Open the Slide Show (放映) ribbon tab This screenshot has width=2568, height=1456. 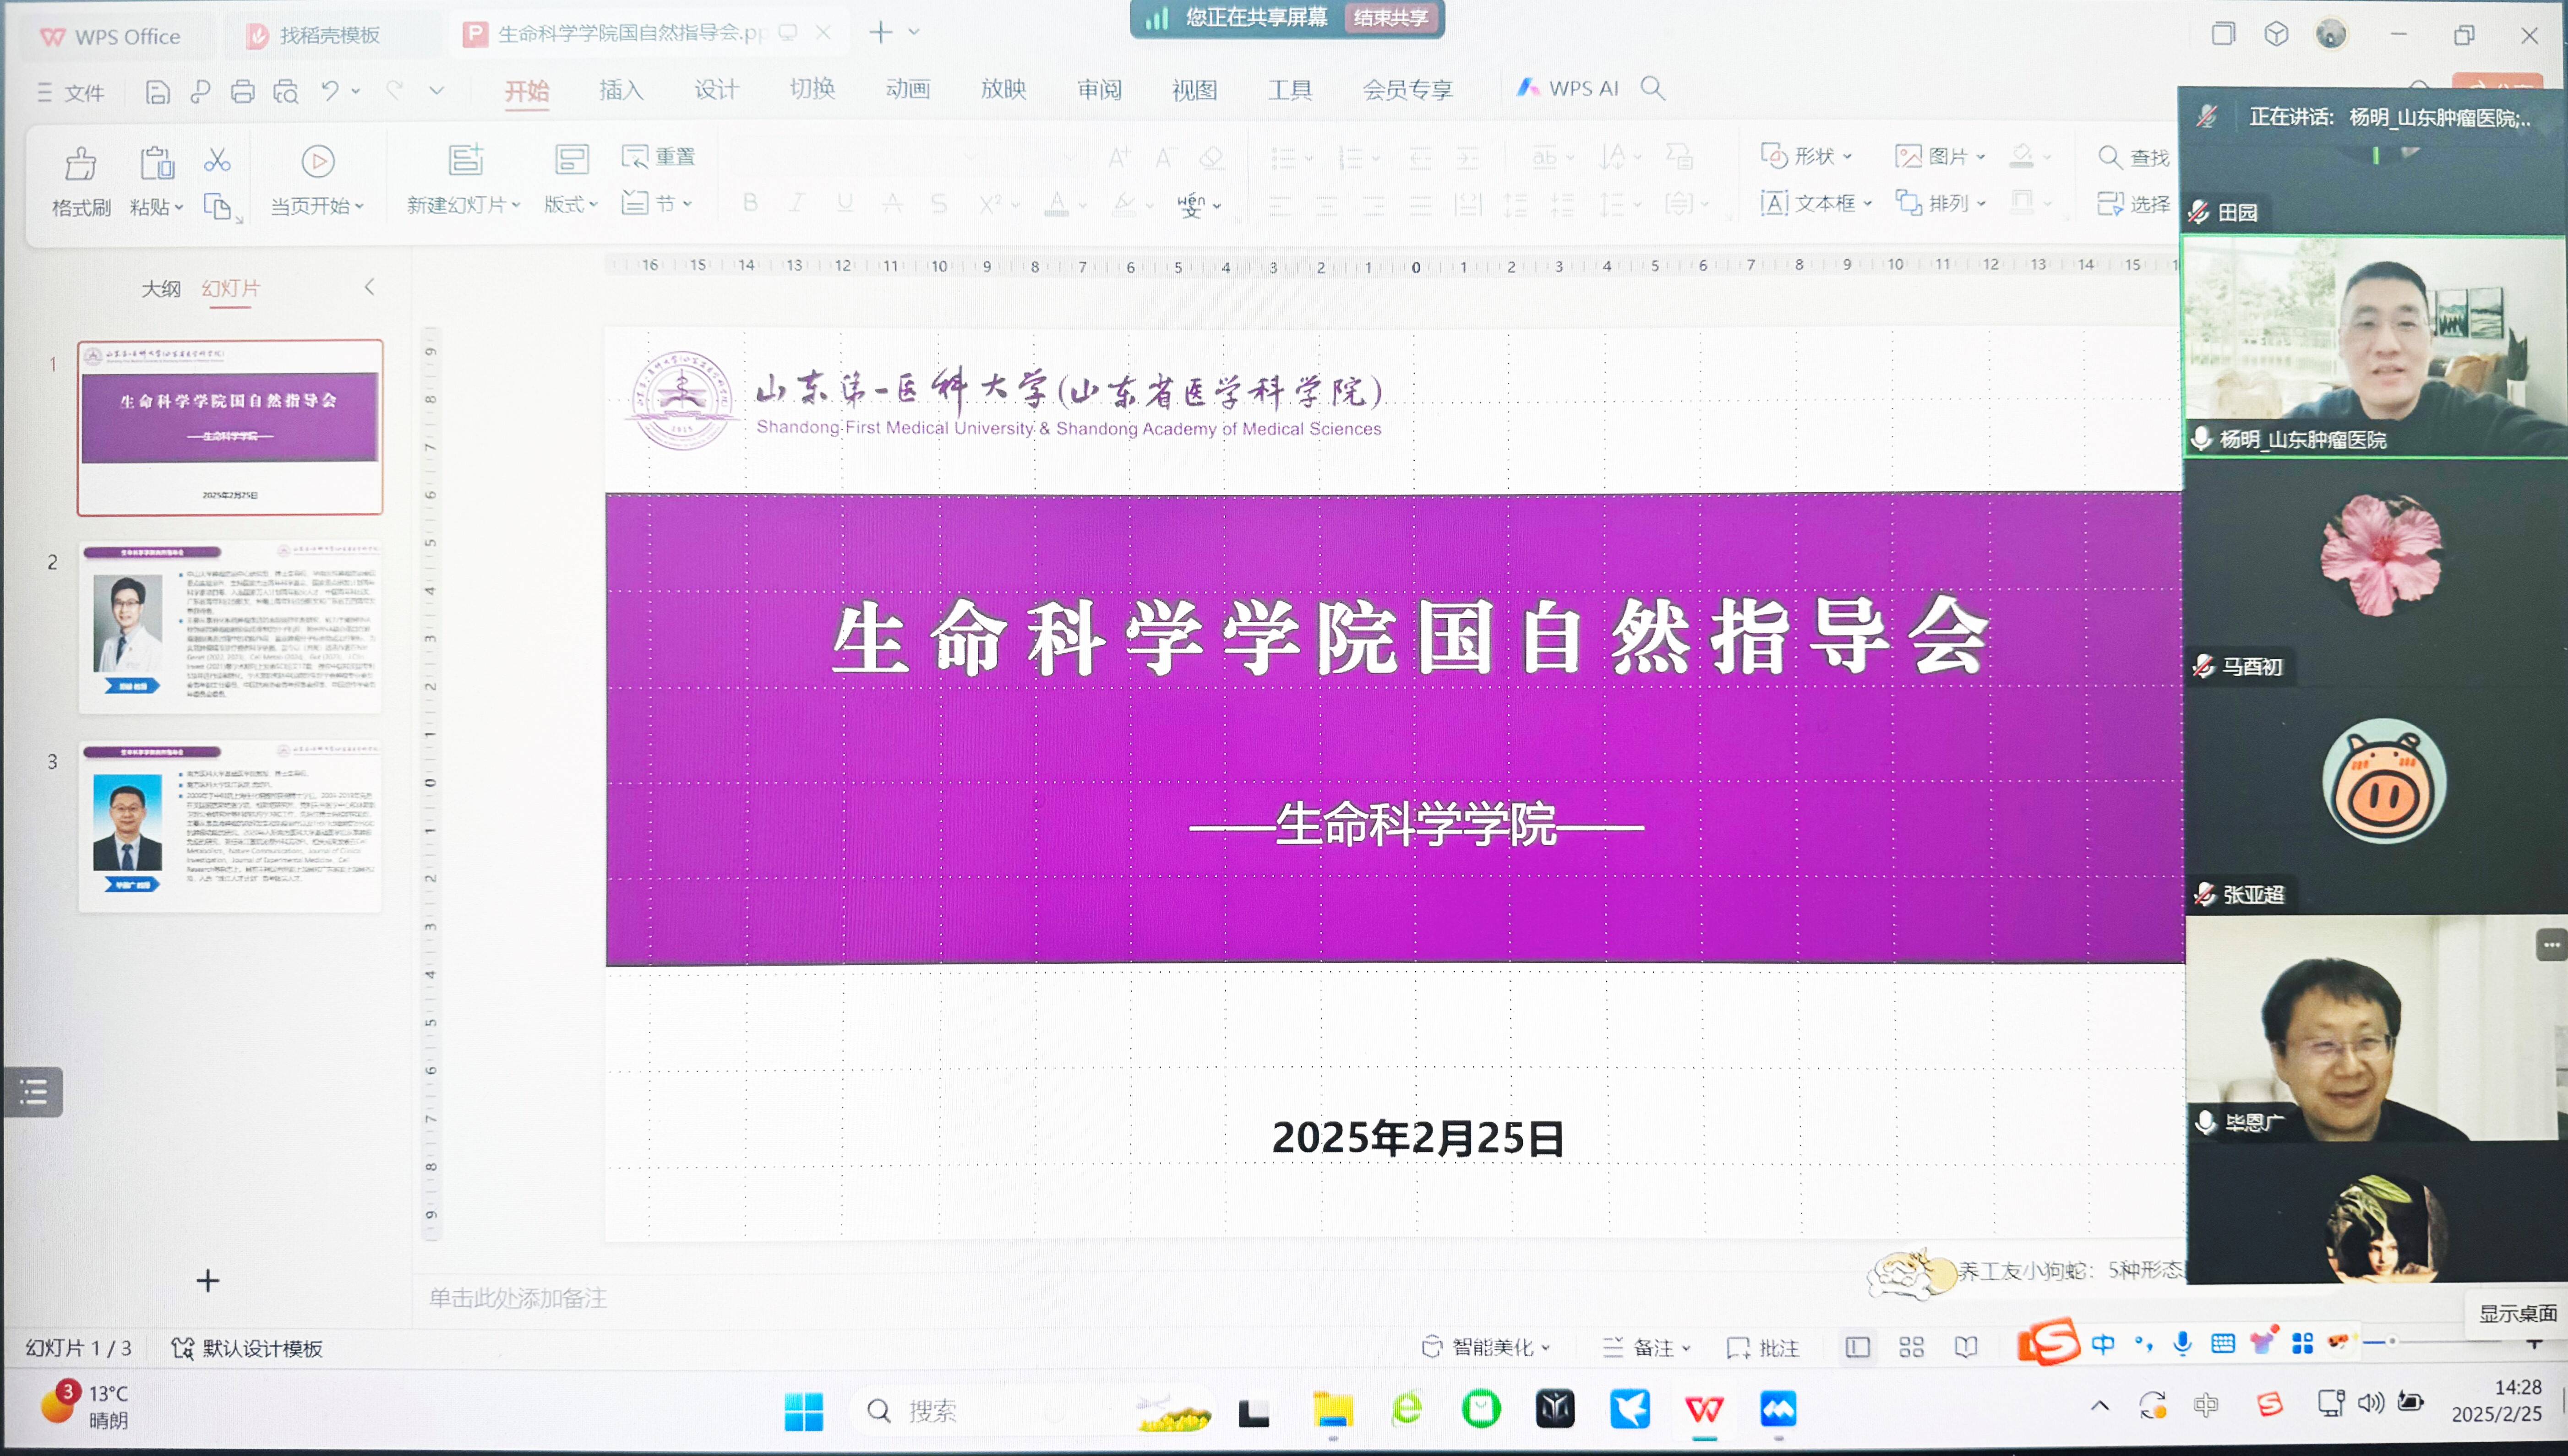1003,88
